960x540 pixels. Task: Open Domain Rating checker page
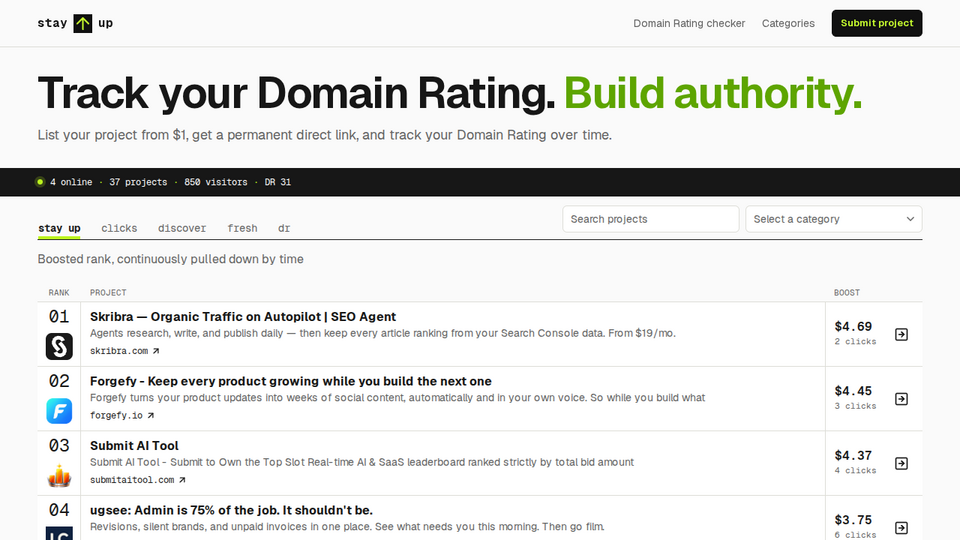pos(689,23)
